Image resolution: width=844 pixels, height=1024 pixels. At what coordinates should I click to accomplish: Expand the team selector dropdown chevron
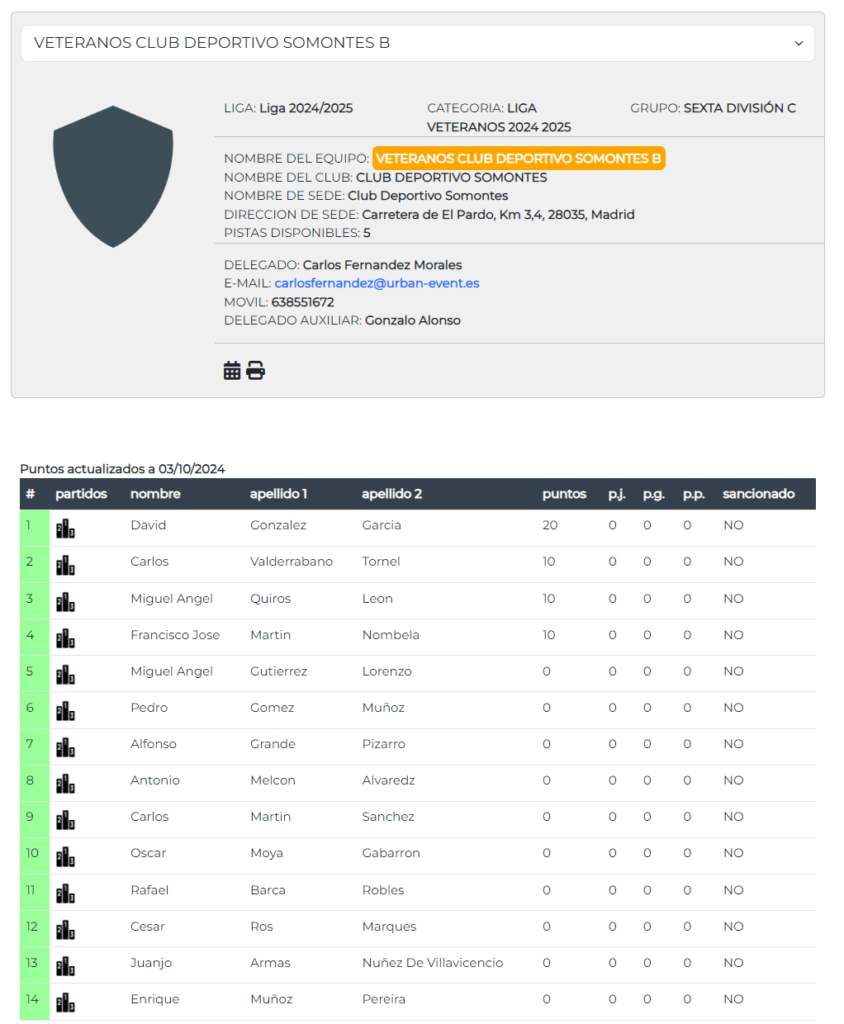coord(798,43)
